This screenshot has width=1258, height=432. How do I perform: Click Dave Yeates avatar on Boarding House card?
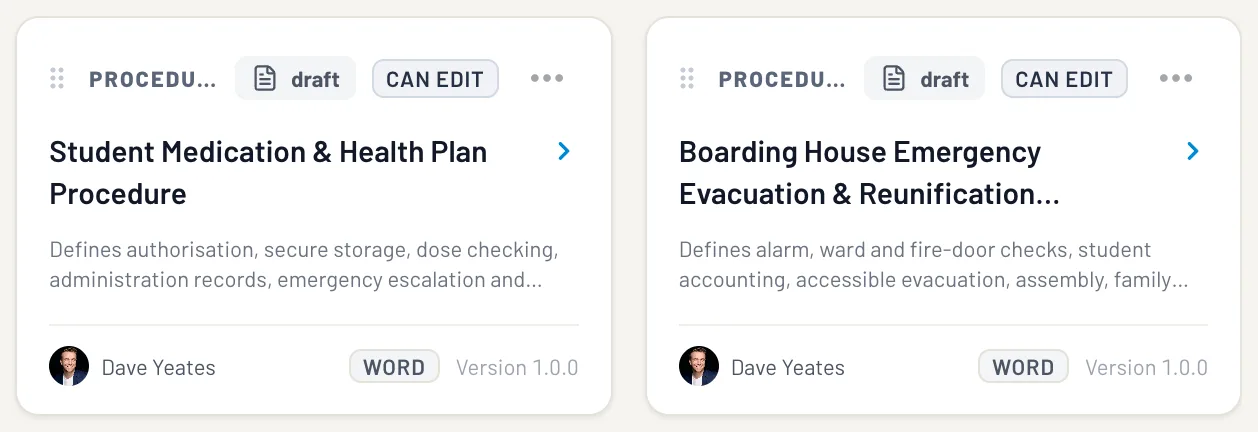pyautogui.click(x=699, y=367)
